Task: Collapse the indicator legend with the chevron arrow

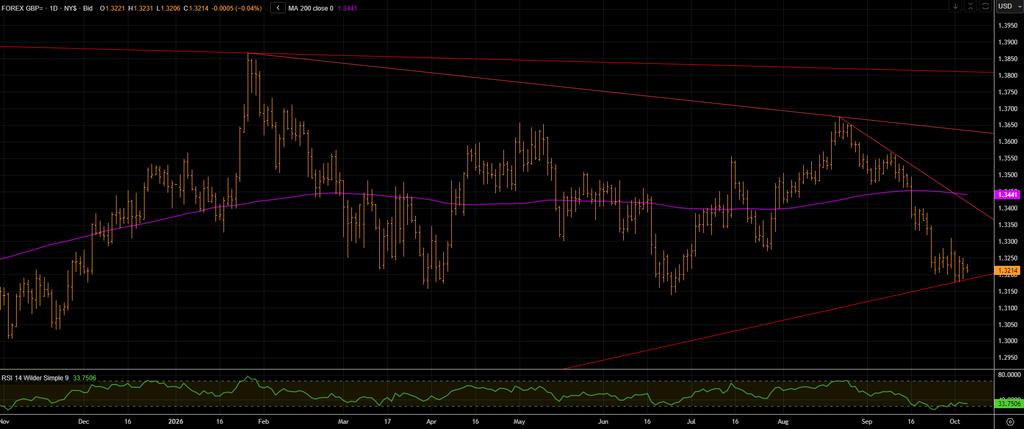Action: tap(278, 7)
